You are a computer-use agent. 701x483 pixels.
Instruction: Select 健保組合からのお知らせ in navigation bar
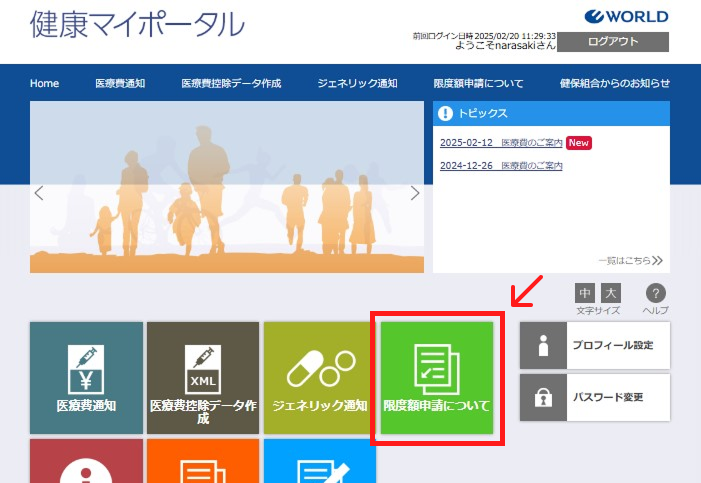615,83
